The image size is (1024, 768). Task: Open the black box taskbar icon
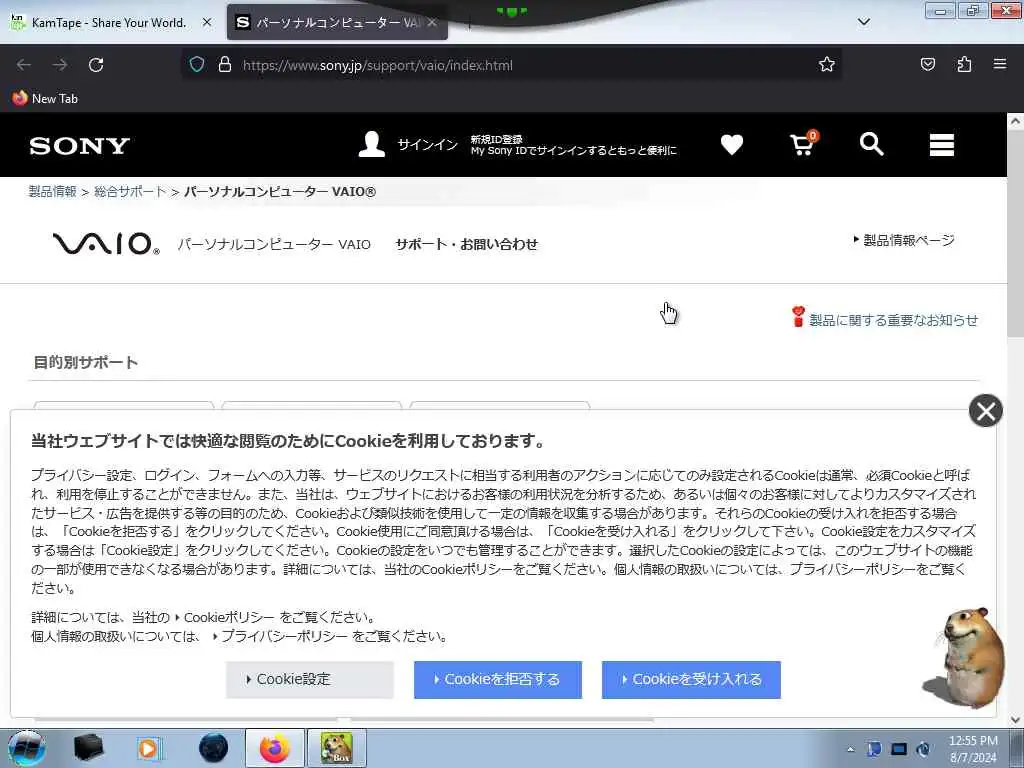click(x=89, y=748)
